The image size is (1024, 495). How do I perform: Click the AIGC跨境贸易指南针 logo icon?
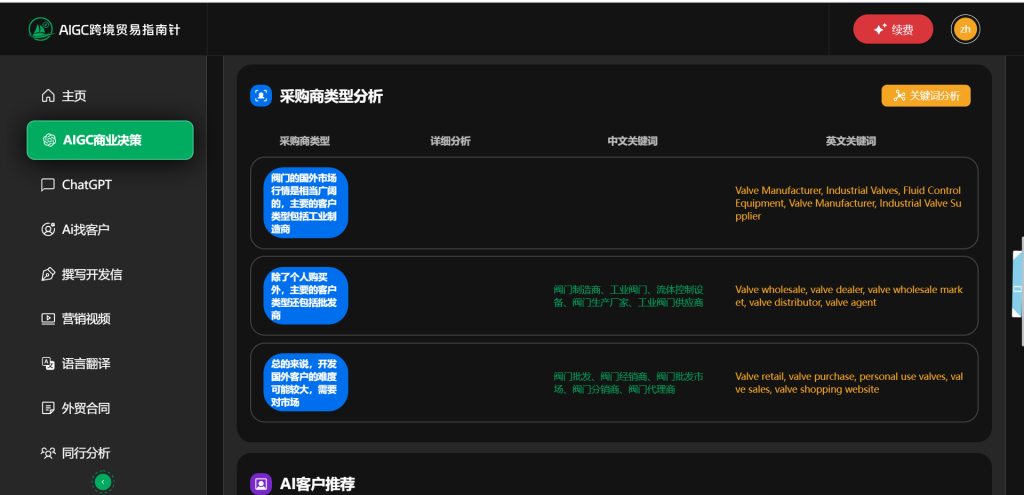click(x=41, y=30)
